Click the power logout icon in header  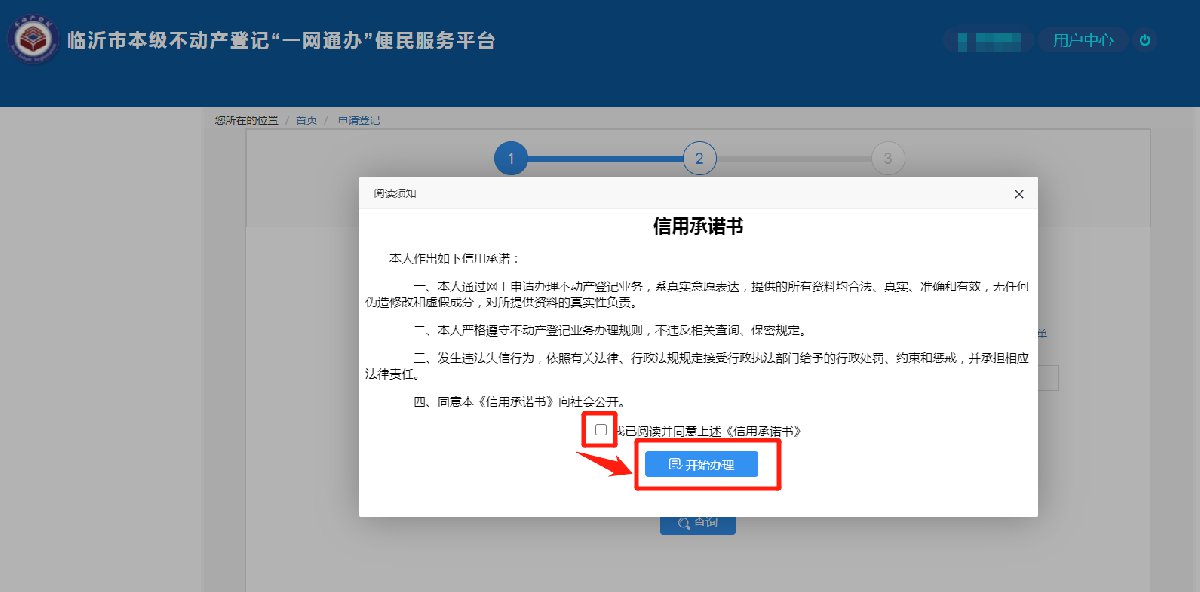point(1146,41)
